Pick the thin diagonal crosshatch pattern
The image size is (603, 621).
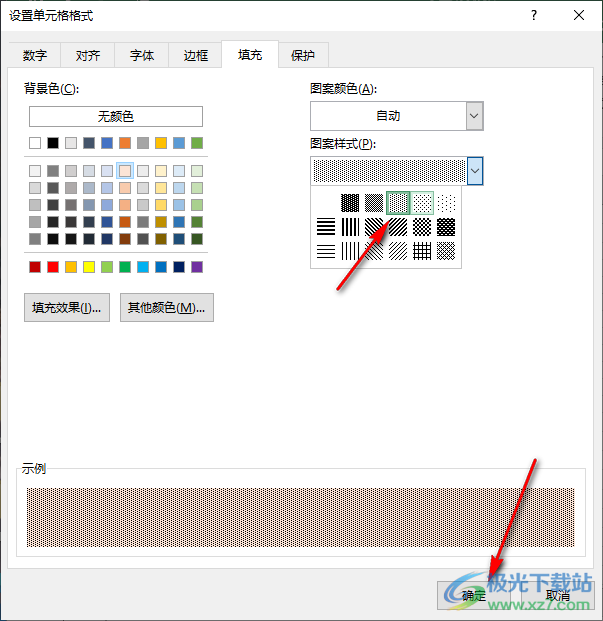click(446, 251)
